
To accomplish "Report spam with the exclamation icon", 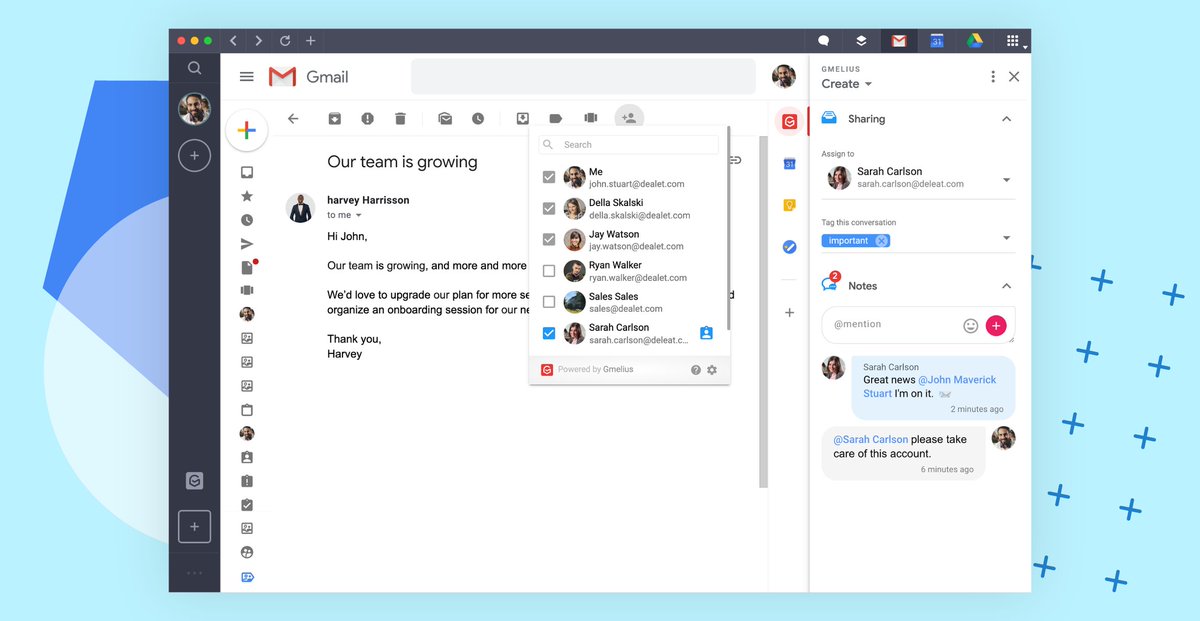I will click(x=367, y=119).
